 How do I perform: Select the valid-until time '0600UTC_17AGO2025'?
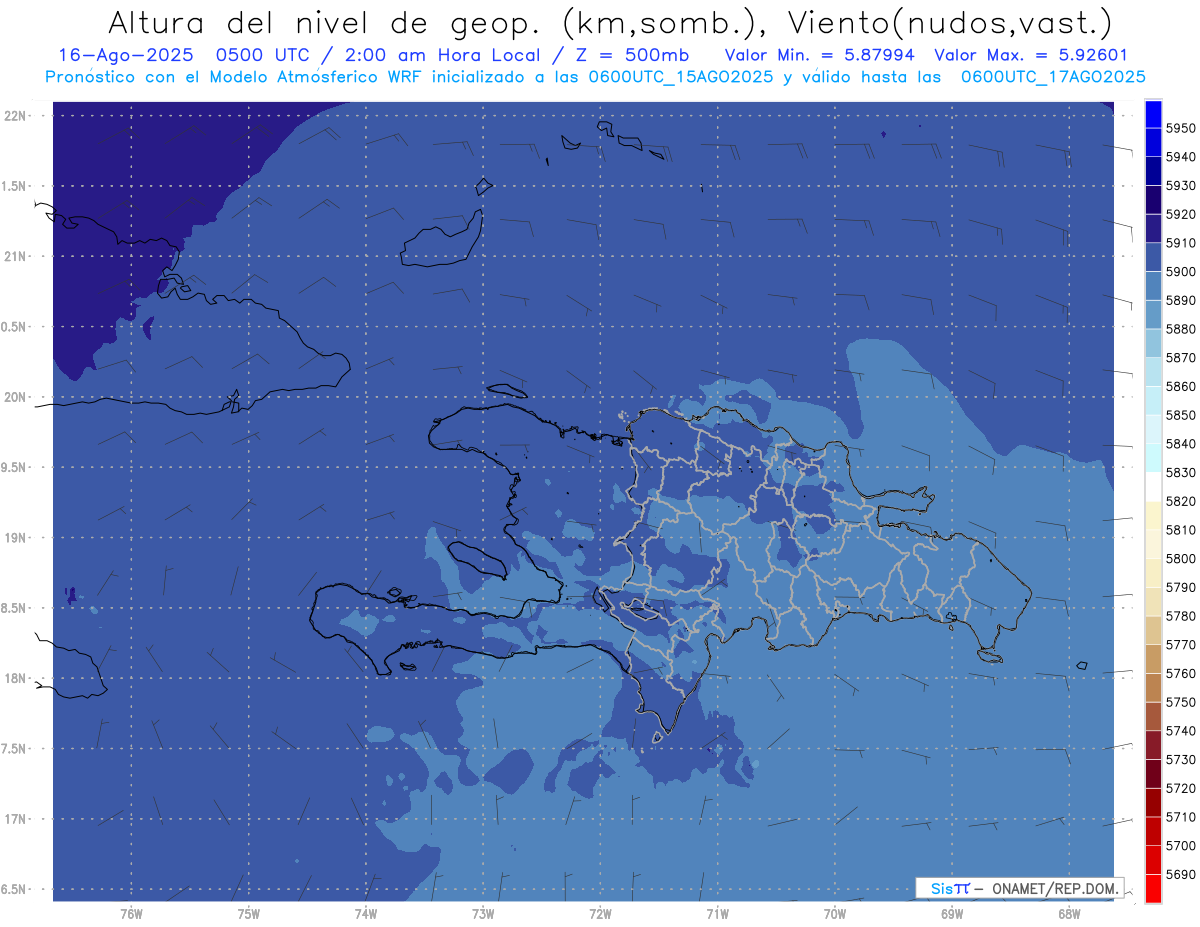pos(1052,77)
